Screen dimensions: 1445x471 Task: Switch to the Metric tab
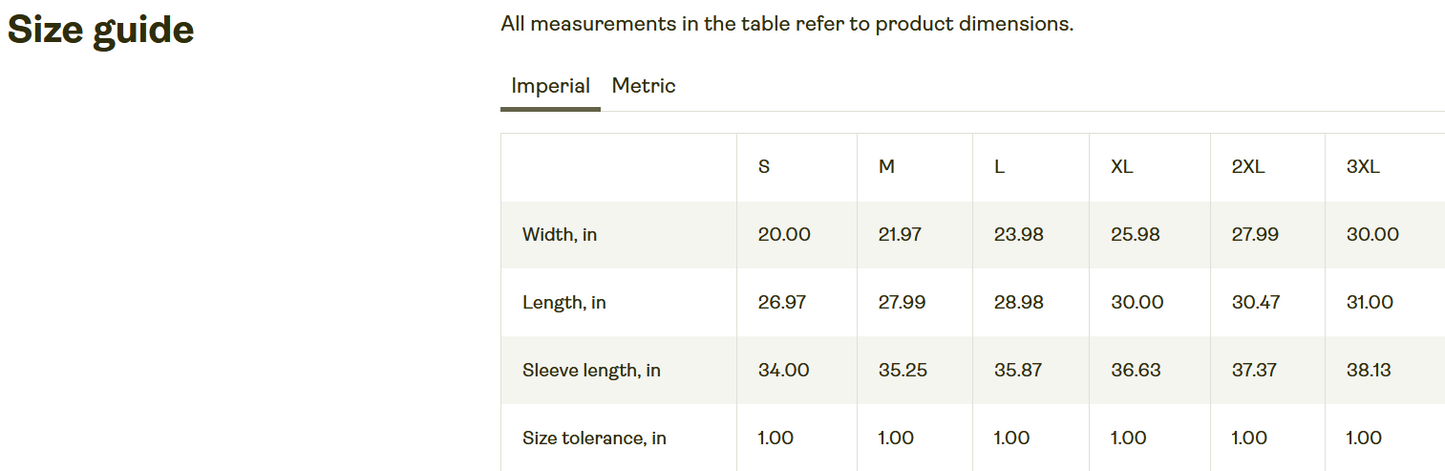[x=643, y=86]
